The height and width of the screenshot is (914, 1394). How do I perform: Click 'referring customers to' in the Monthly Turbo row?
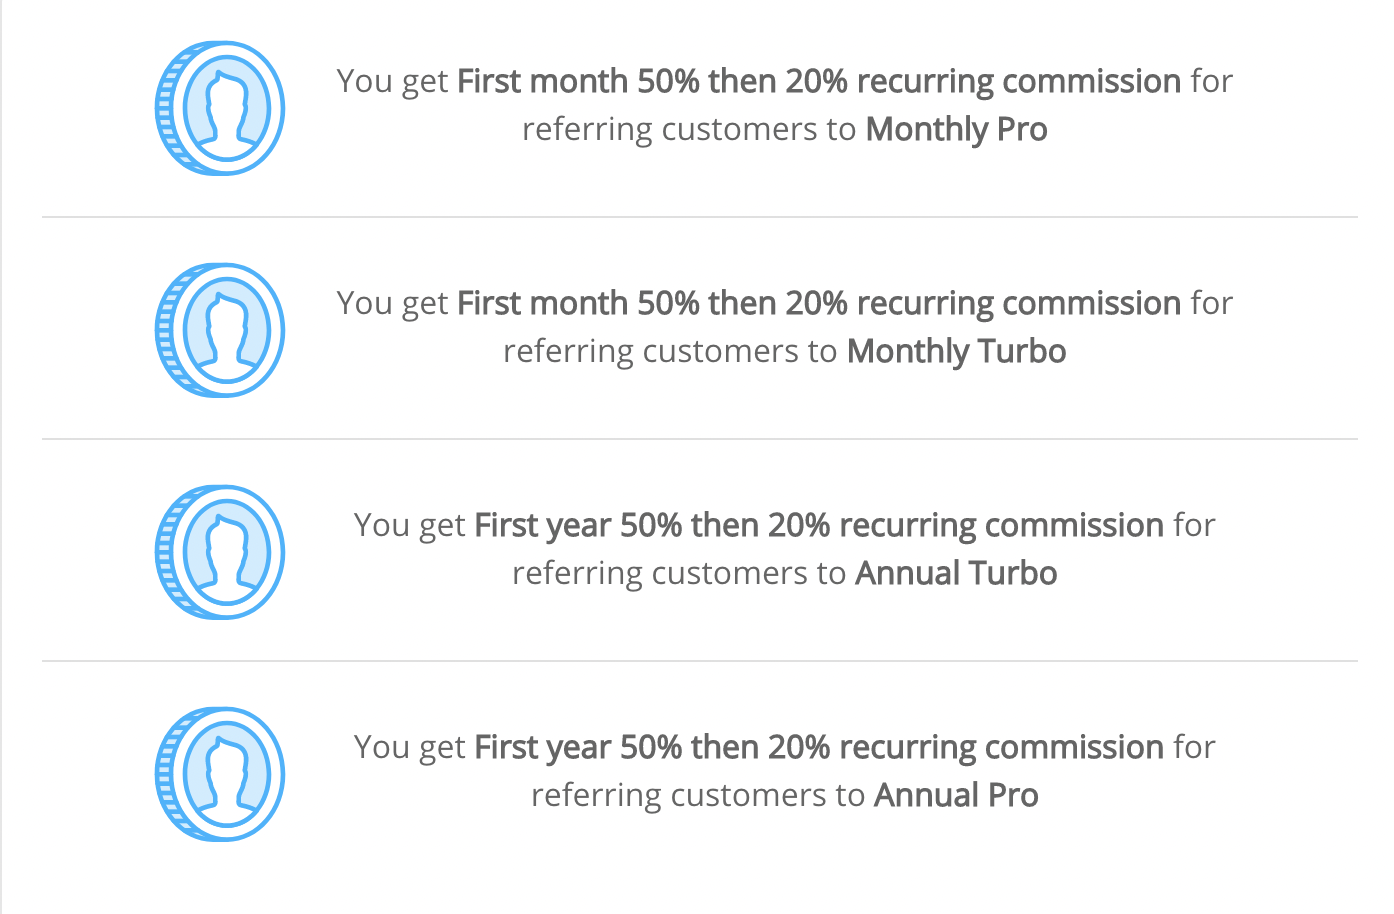tap(670, 352)
